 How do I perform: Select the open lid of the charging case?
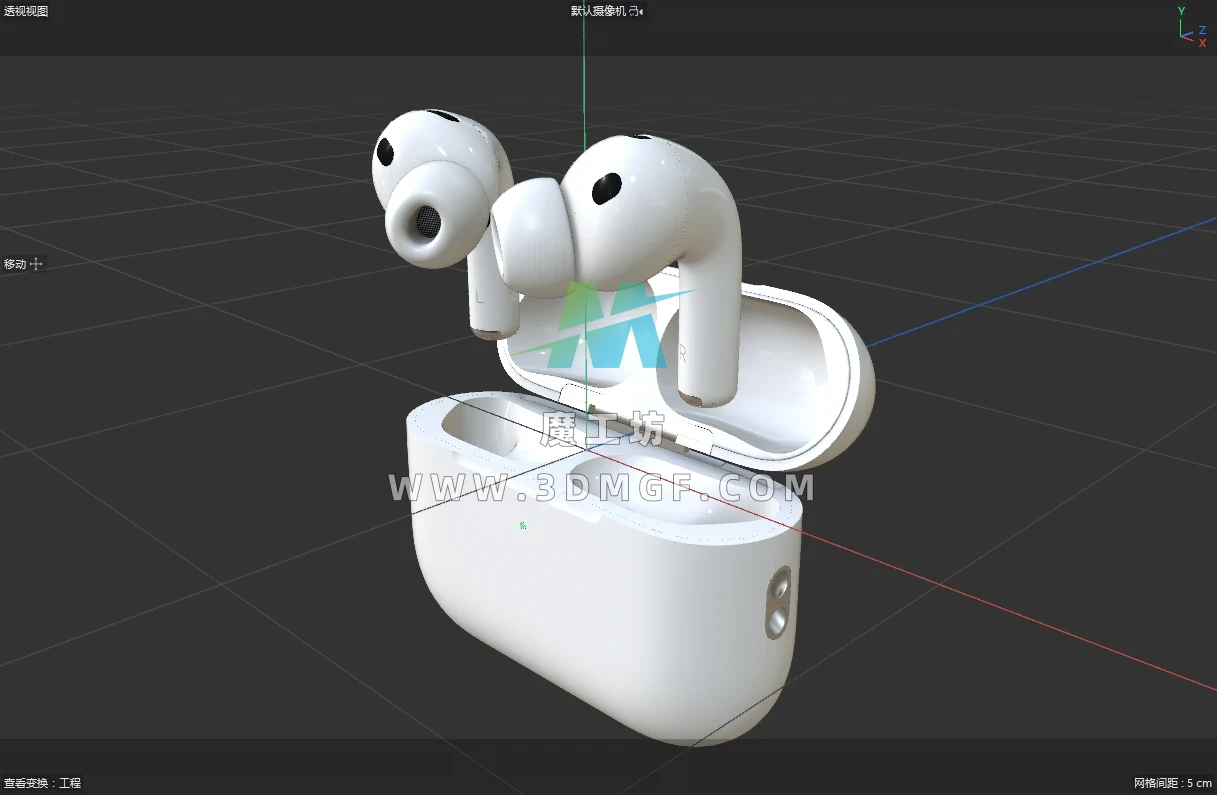(800, 390)
